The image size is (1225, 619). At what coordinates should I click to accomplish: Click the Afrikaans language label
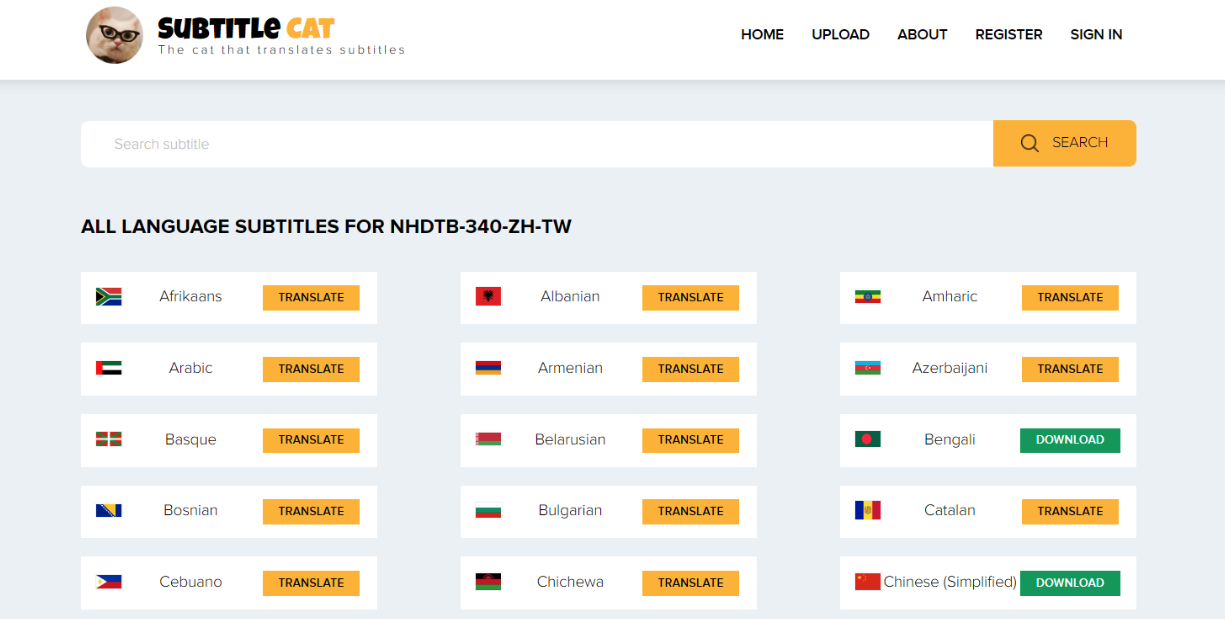[x=191, y=297]
